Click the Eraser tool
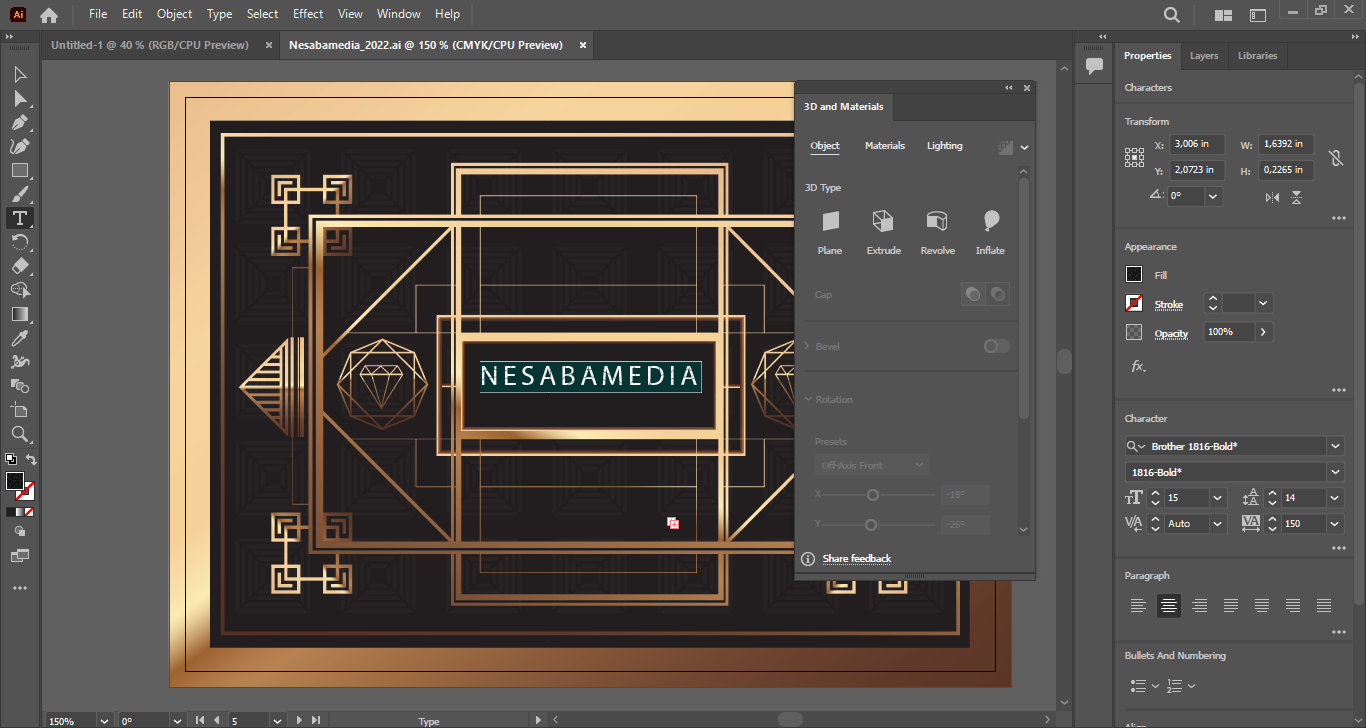 (19, 266)
